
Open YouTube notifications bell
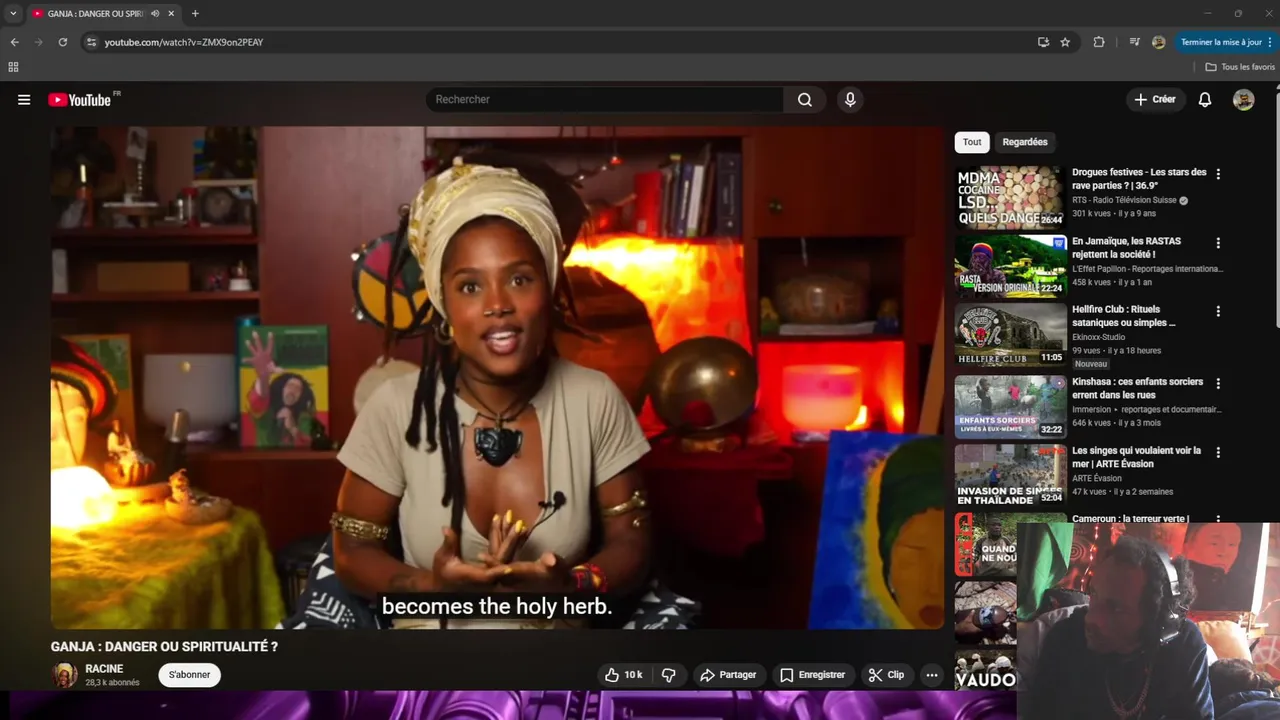click(1205, 100)
